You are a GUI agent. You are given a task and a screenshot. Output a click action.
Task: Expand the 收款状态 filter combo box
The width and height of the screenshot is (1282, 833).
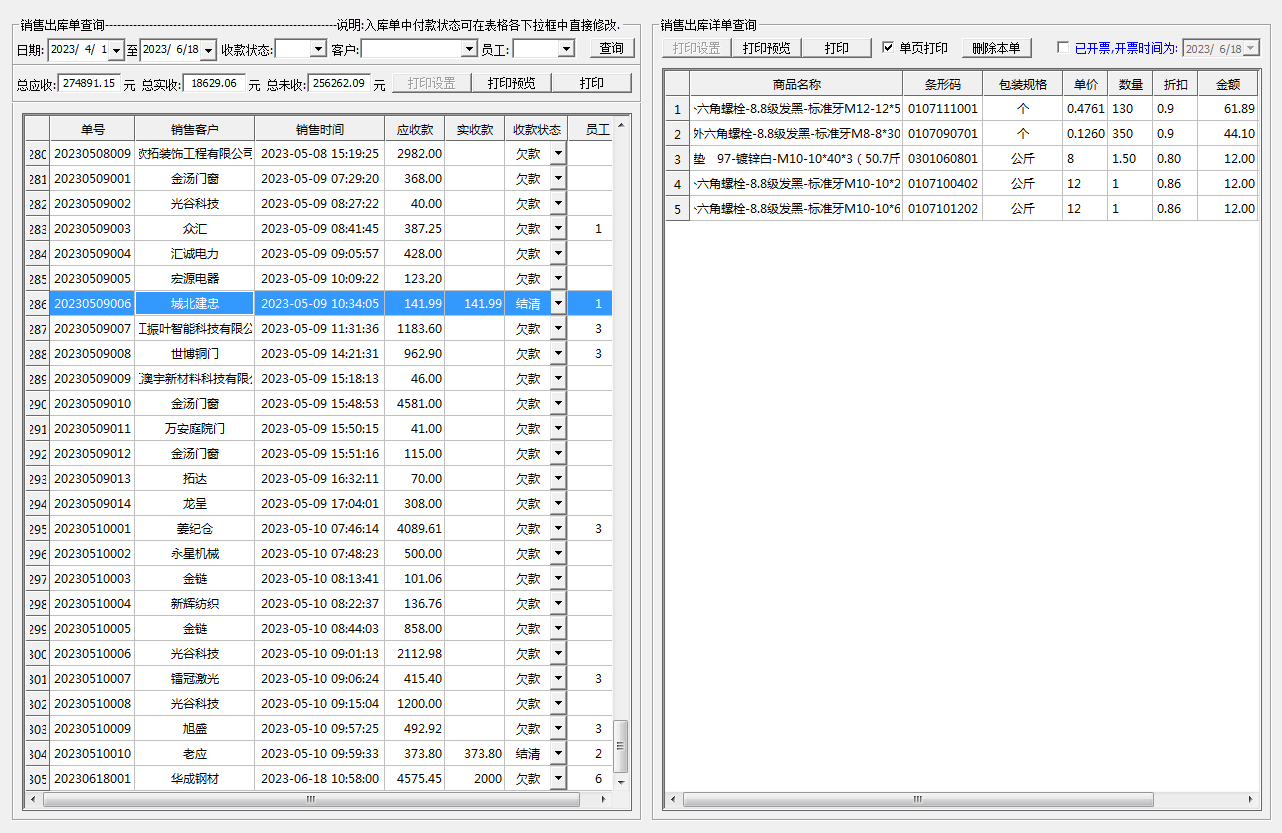(x=318, y=49)
